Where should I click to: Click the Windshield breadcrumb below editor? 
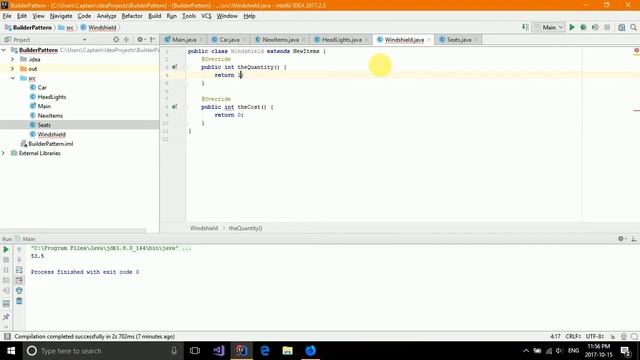point(204,228)
